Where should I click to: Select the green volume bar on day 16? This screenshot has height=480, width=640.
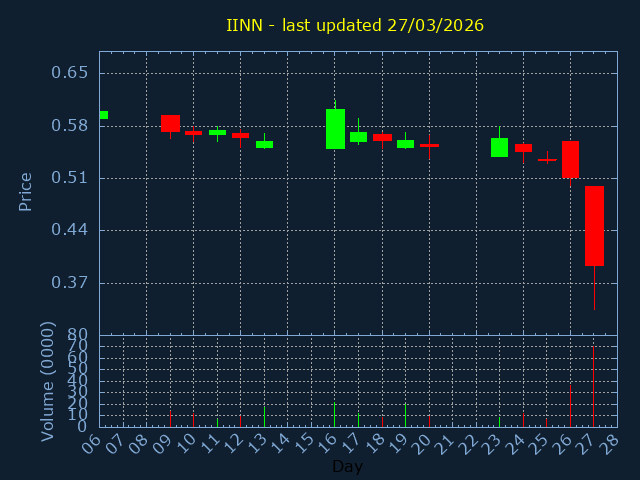335,415
